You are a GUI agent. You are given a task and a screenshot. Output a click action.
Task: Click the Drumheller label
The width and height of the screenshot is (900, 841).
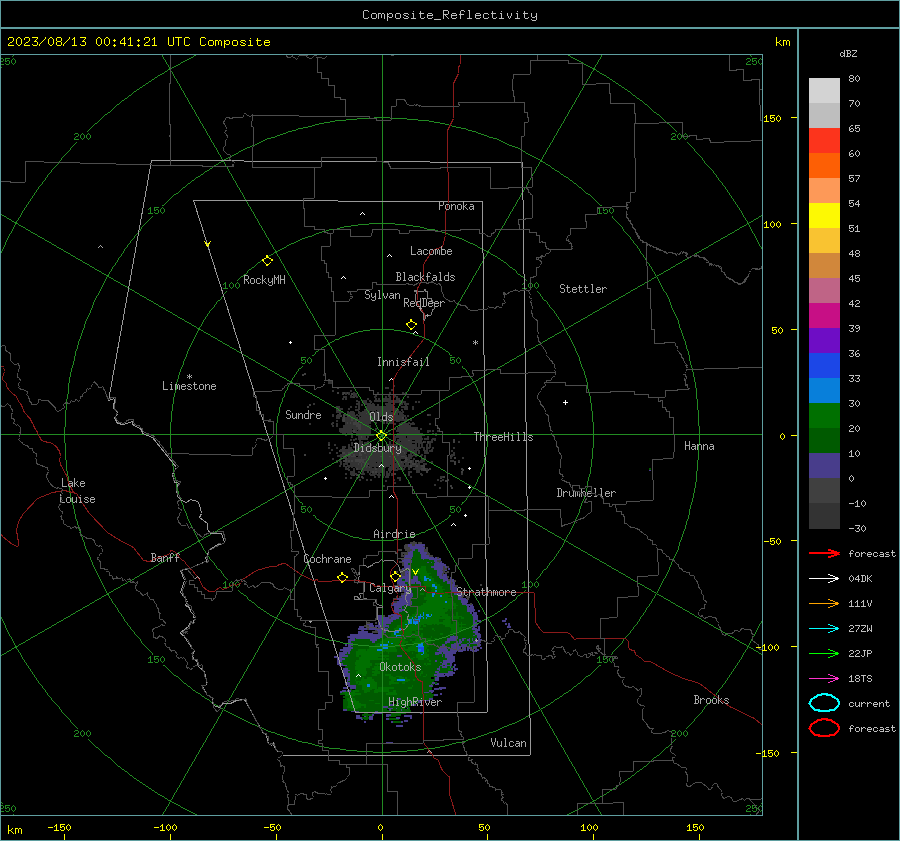586,493
